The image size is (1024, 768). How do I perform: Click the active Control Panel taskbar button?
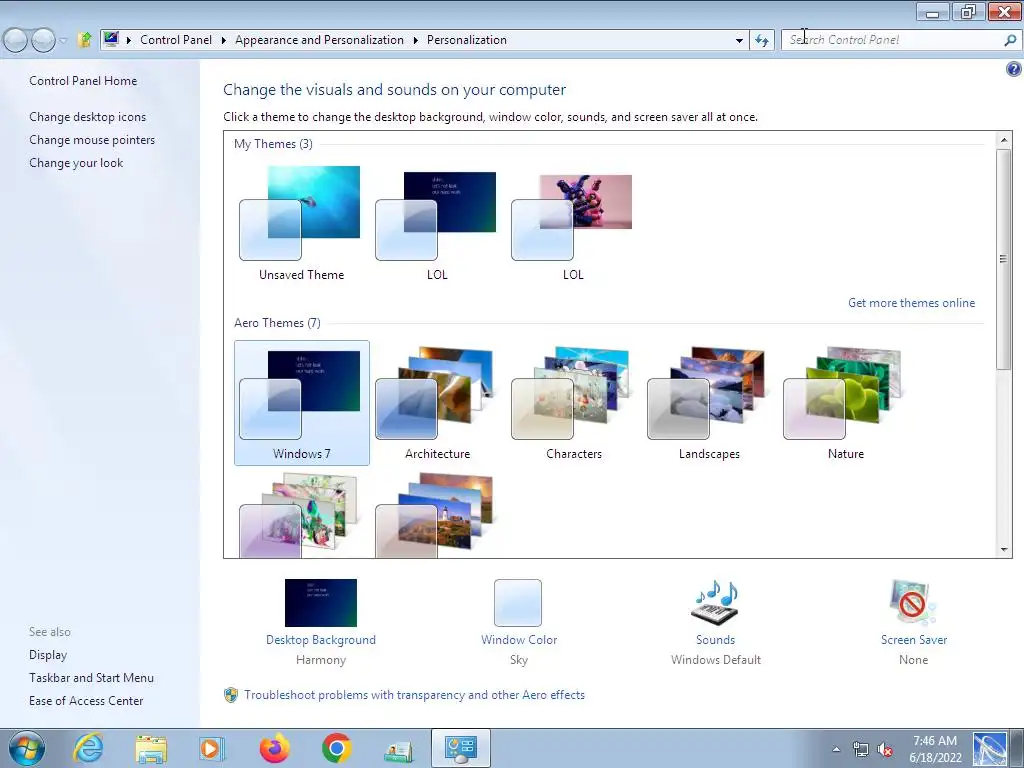[460, 748]
